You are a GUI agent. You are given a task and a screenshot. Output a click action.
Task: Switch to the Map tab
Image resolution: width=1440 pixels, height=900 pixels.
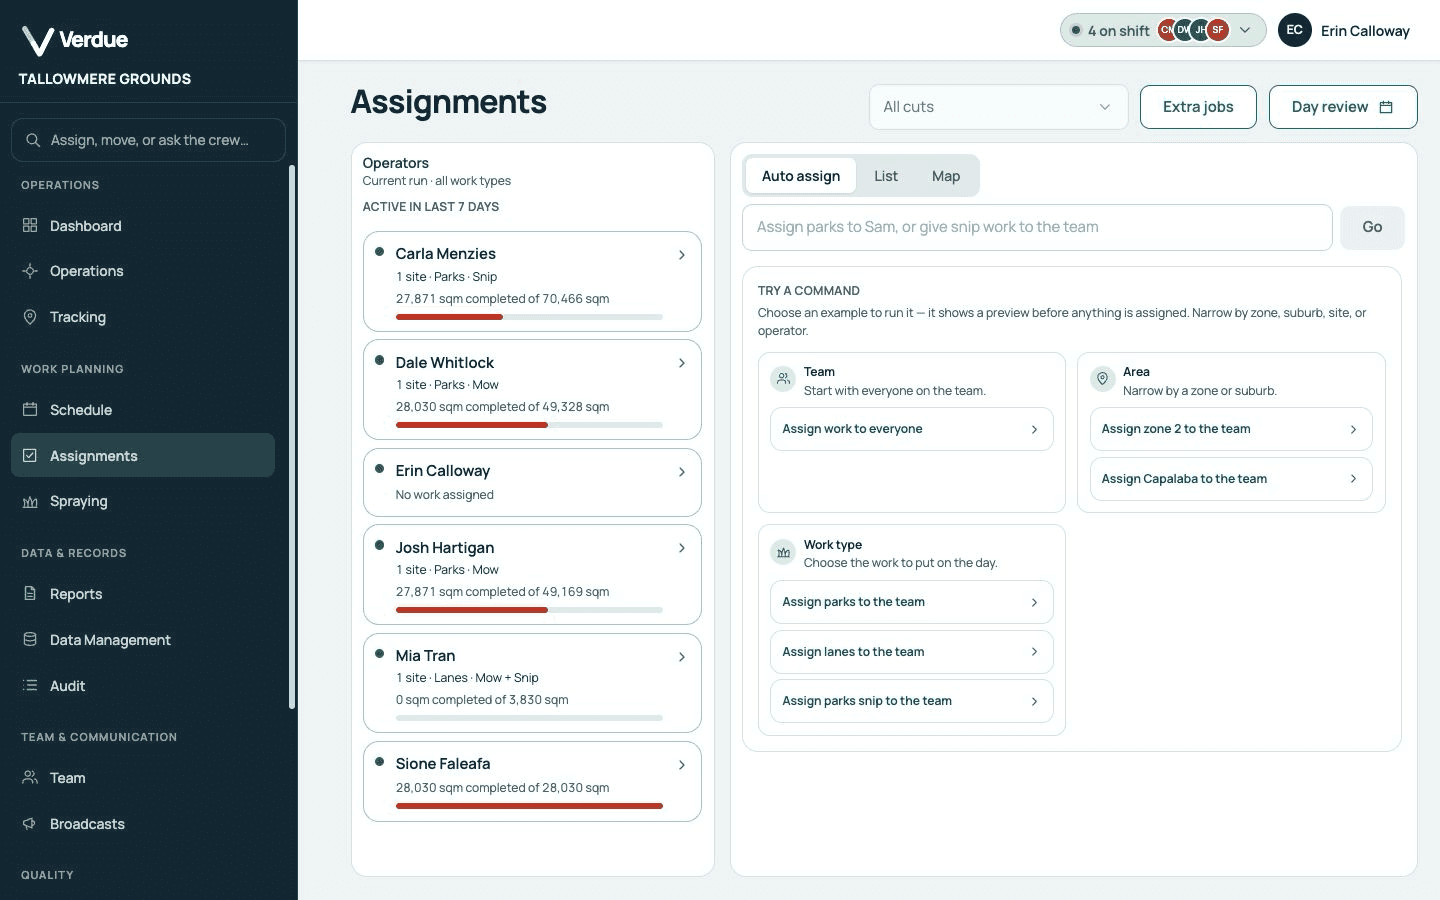tap(946, 176)
